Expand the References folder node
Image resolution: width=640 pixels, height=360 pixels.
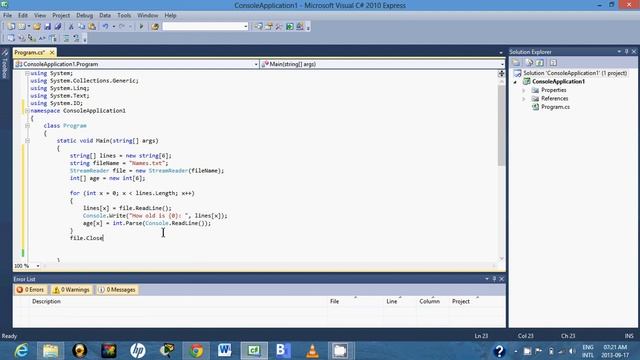click(x=524, y=99)
